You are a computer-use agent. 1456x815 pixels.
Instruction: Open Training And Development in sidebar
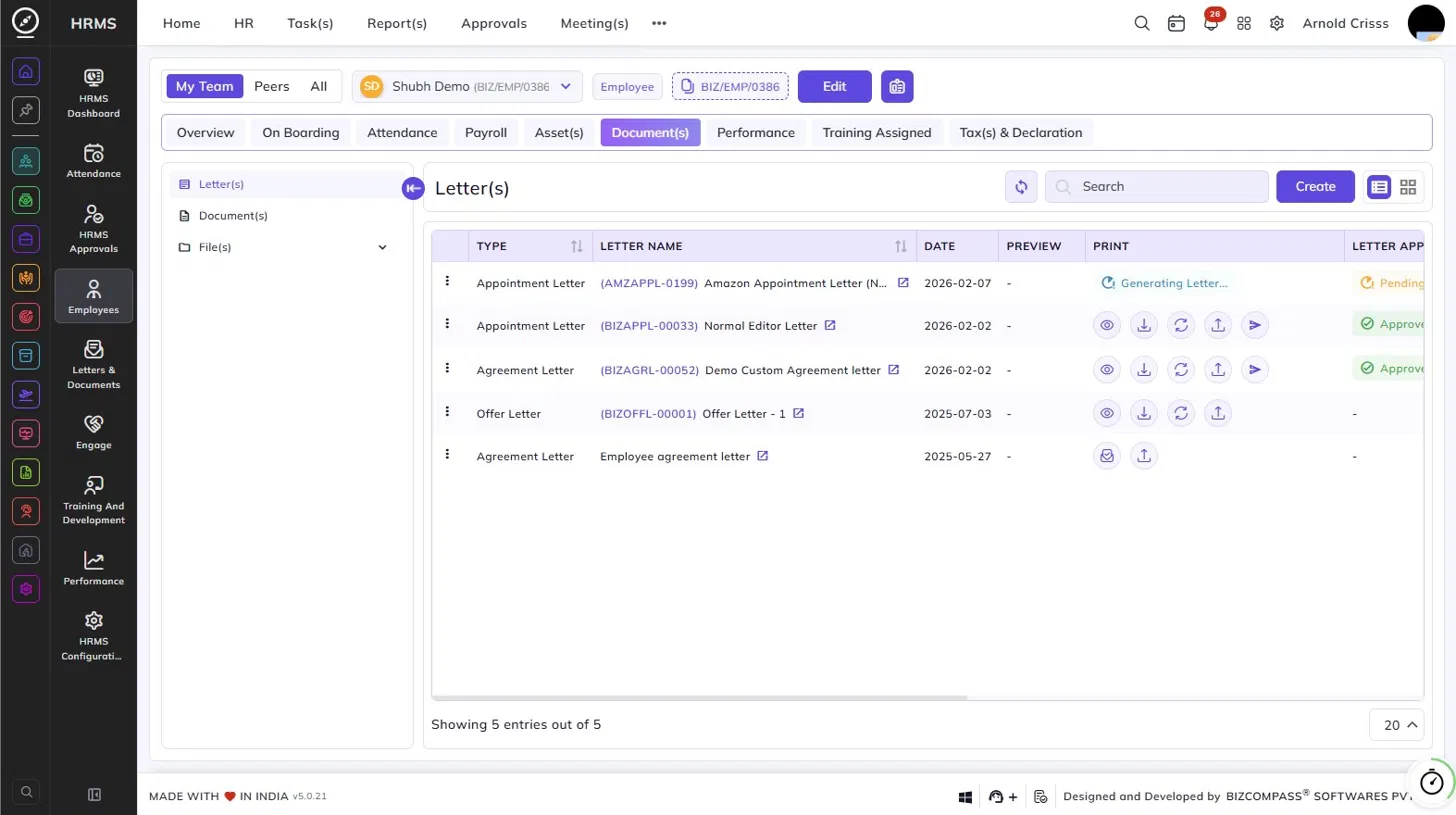click(94, 500)
